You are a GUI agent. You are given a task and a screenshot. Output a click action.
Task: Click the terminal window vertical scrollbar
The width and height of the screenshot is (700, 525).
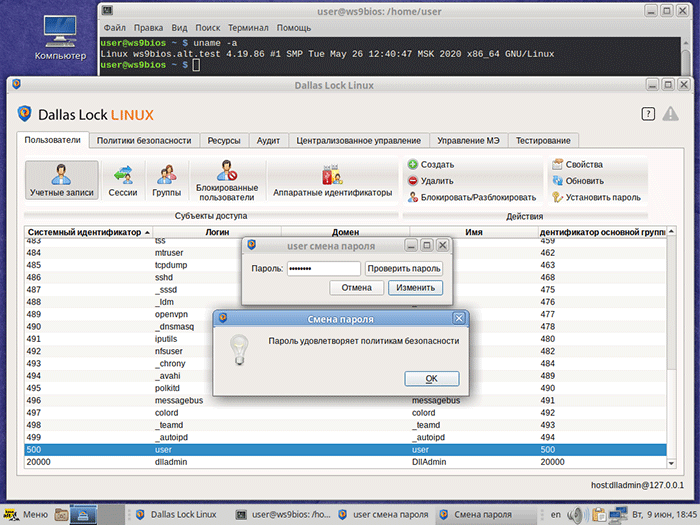pos(687,57)
